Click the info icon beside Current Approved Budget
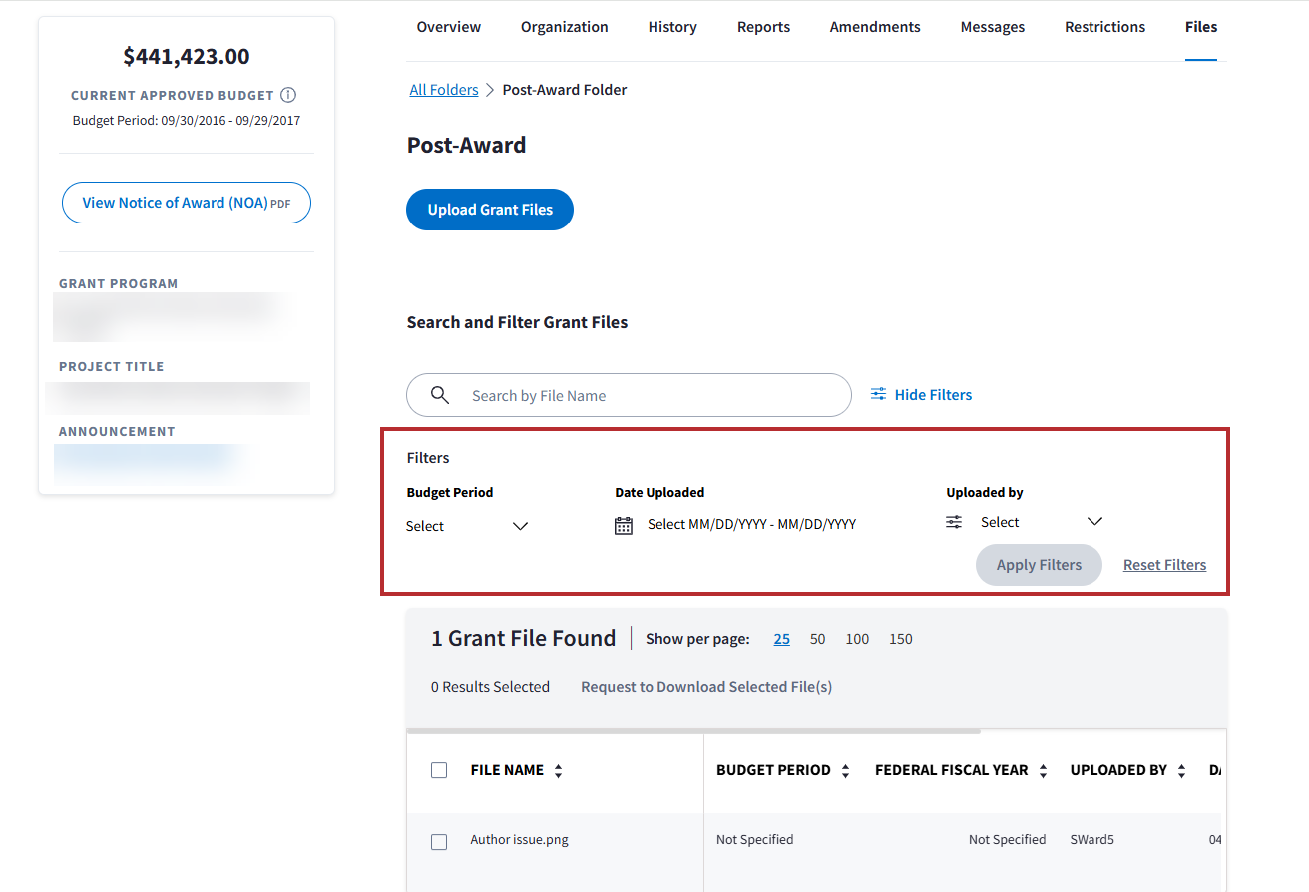 tap(288, 96)
